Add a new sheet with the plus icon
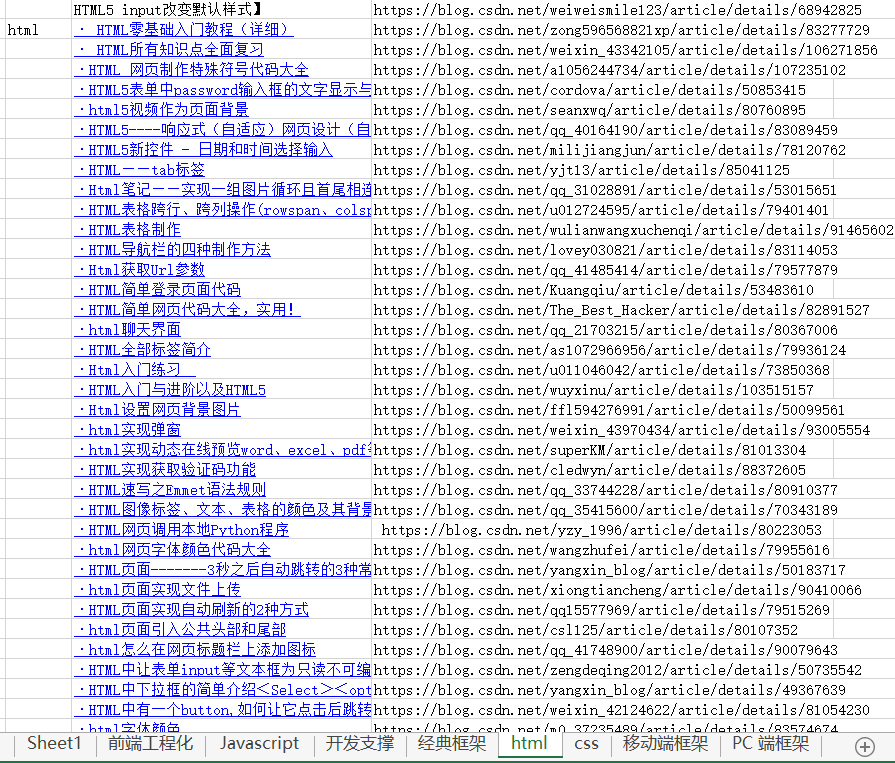The width and height of the screenshot is (895, 763). pos(865,746)
